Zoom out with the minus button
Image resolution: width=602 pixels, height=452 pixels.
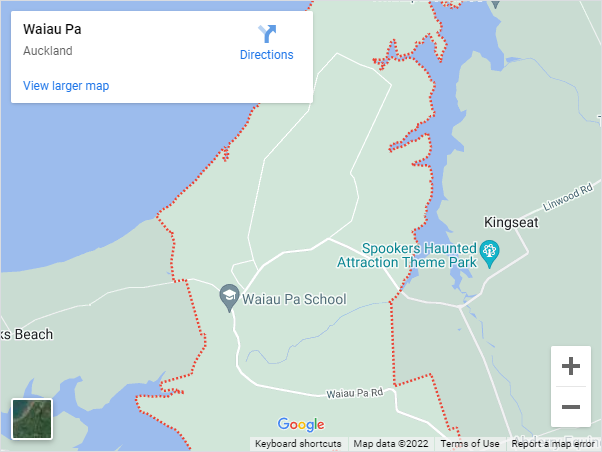pyautogui.click(x=571, y=407)
